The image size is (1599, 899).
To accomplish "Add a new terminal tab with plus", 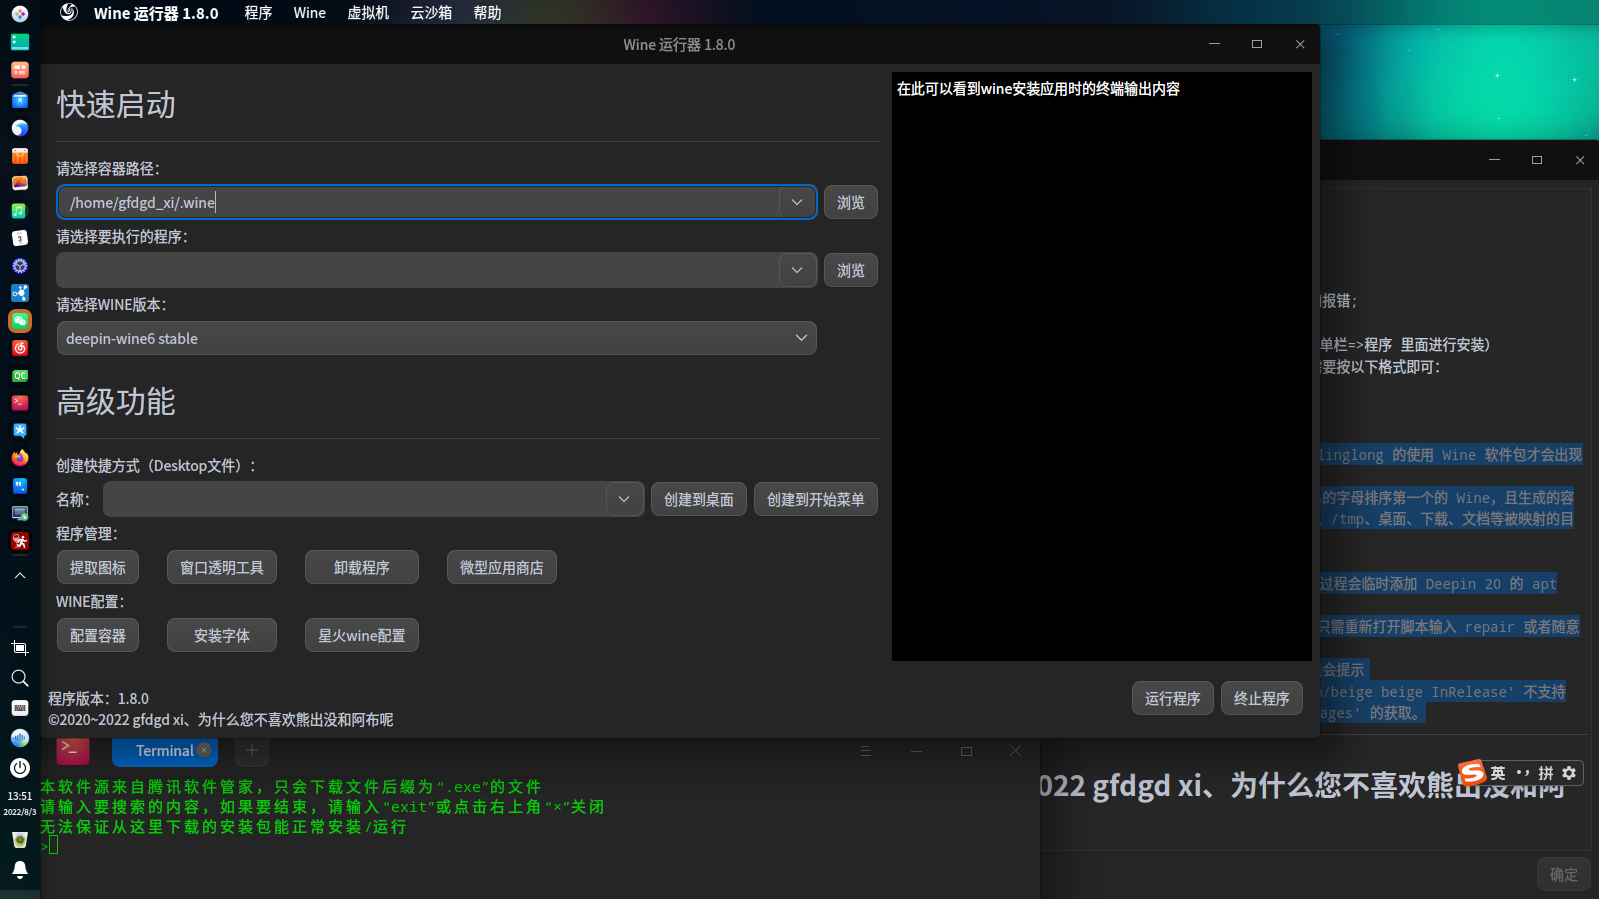I will [x=252, y=750].
